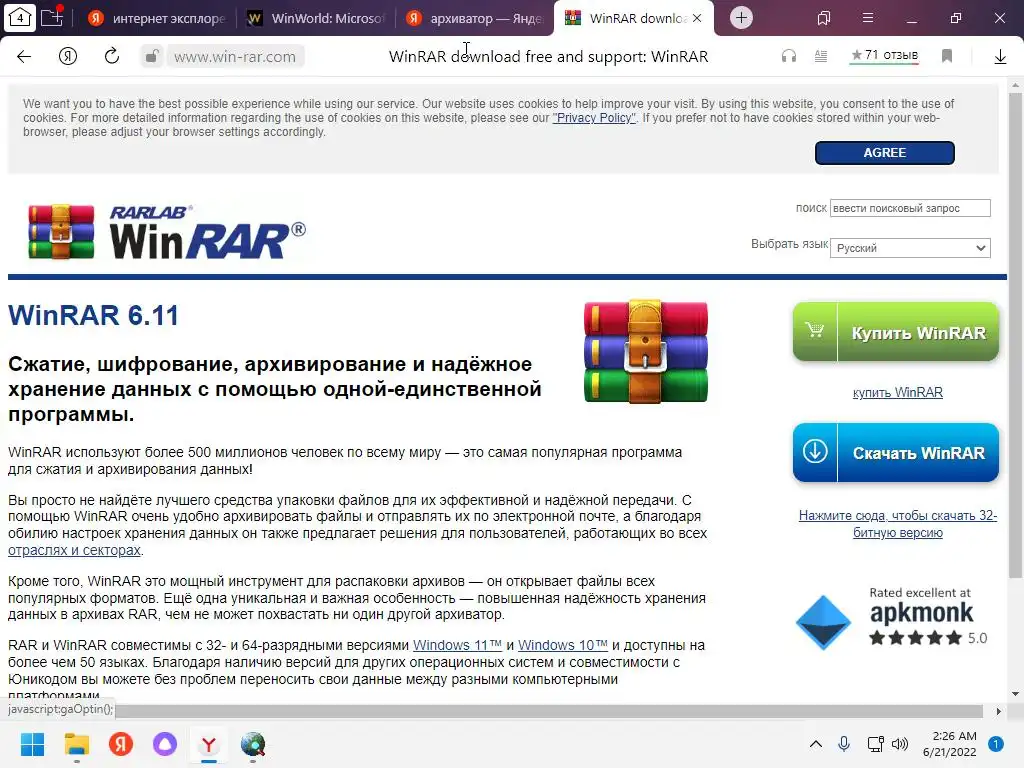Open the bookmarks collections icon in title bar
Viewport: 1024px width, 768px height.
click(x=824, y=18)
